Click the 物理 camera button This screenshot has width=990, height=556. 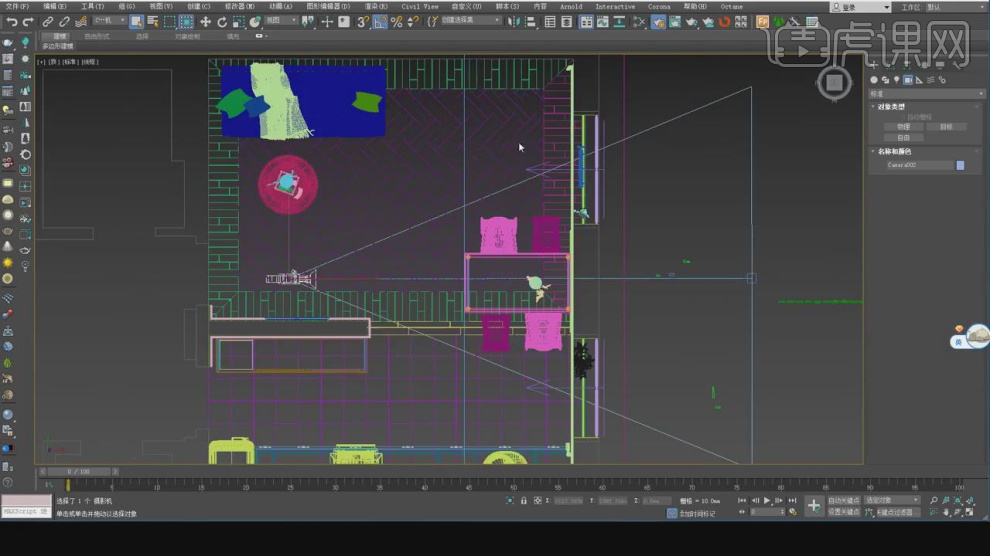click(903, 127)
